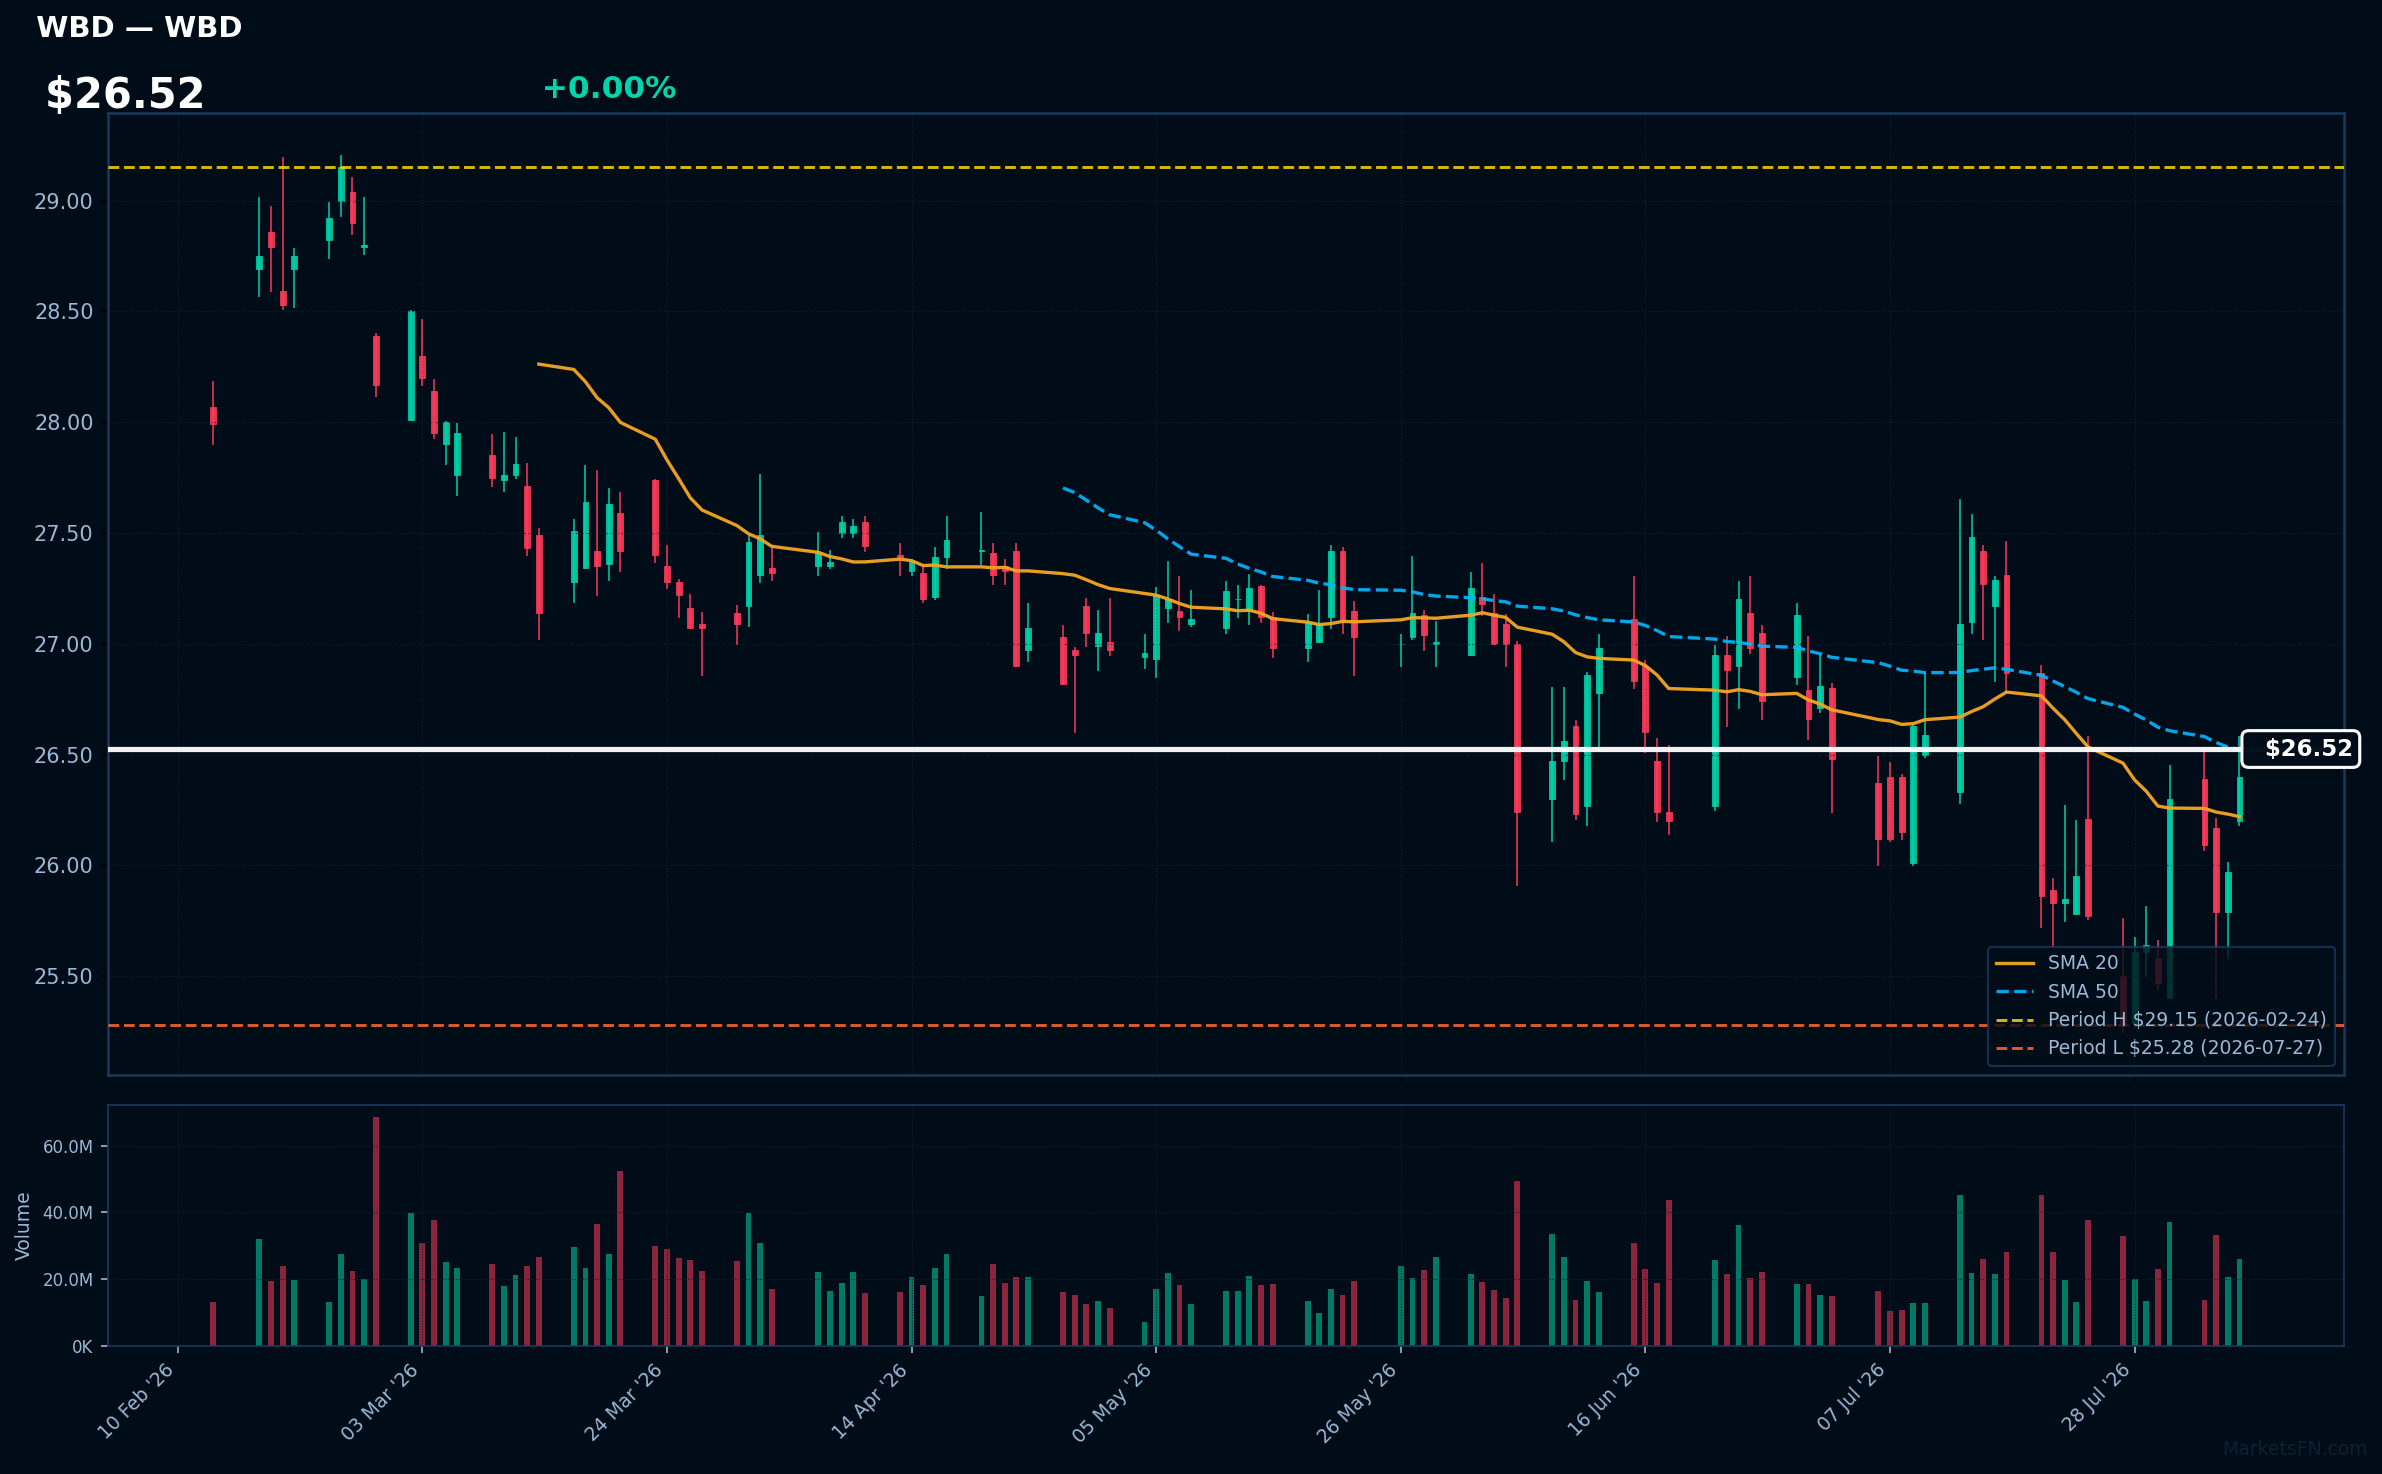Click the 03 Mar '26 date label

click(379, 1401)
